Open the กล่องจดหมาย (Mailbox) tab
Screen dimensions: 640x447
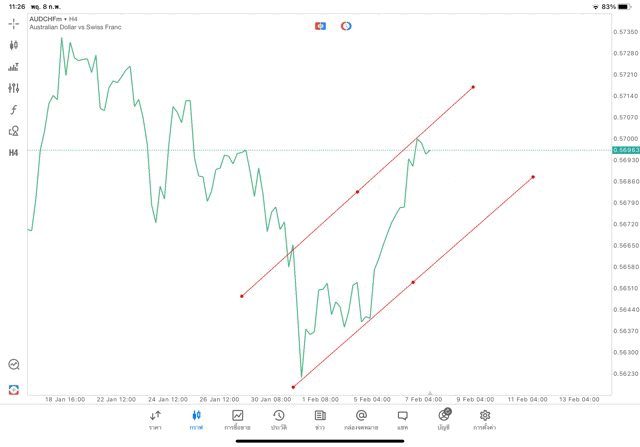[361, 420]
